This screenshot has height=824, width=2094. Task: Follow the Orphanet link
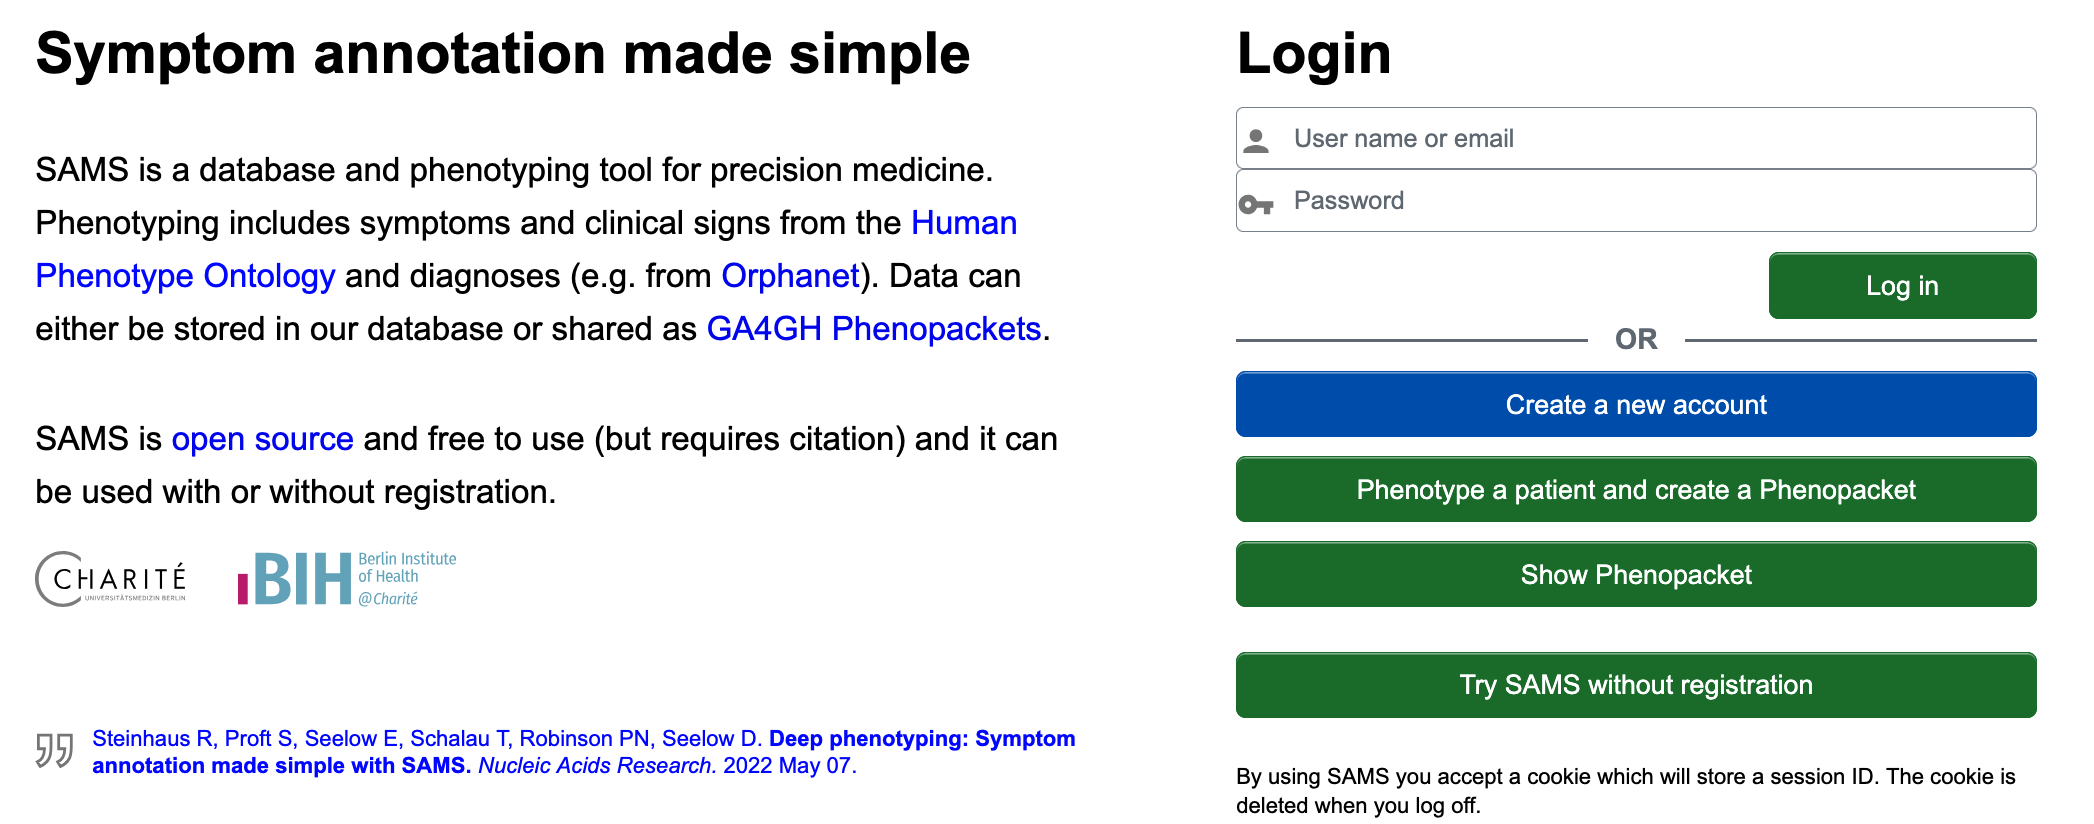pyautogui.click(x=790, y=276)
